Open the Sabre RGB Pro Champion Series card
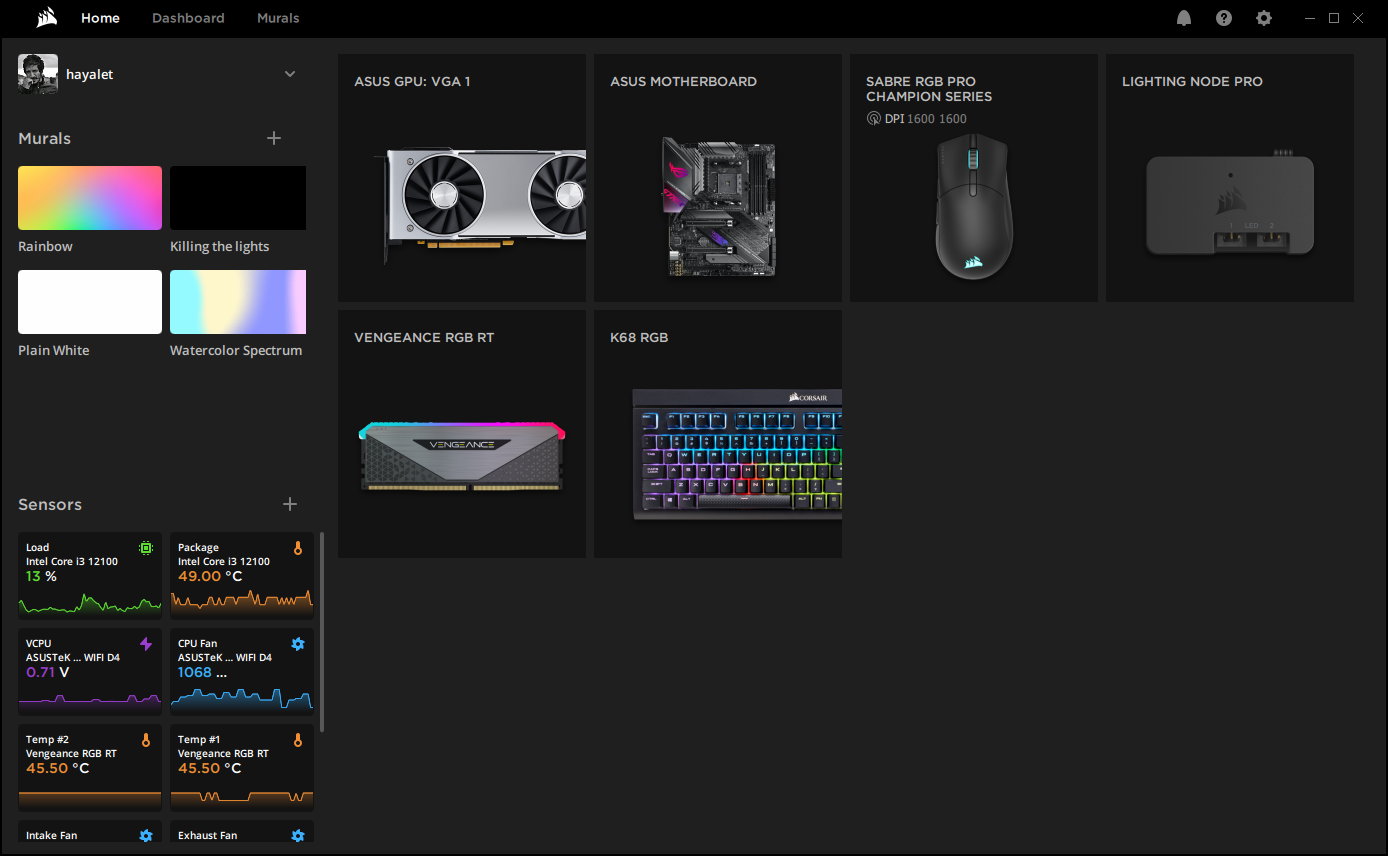1388x856 pixels. pos(974,178)
